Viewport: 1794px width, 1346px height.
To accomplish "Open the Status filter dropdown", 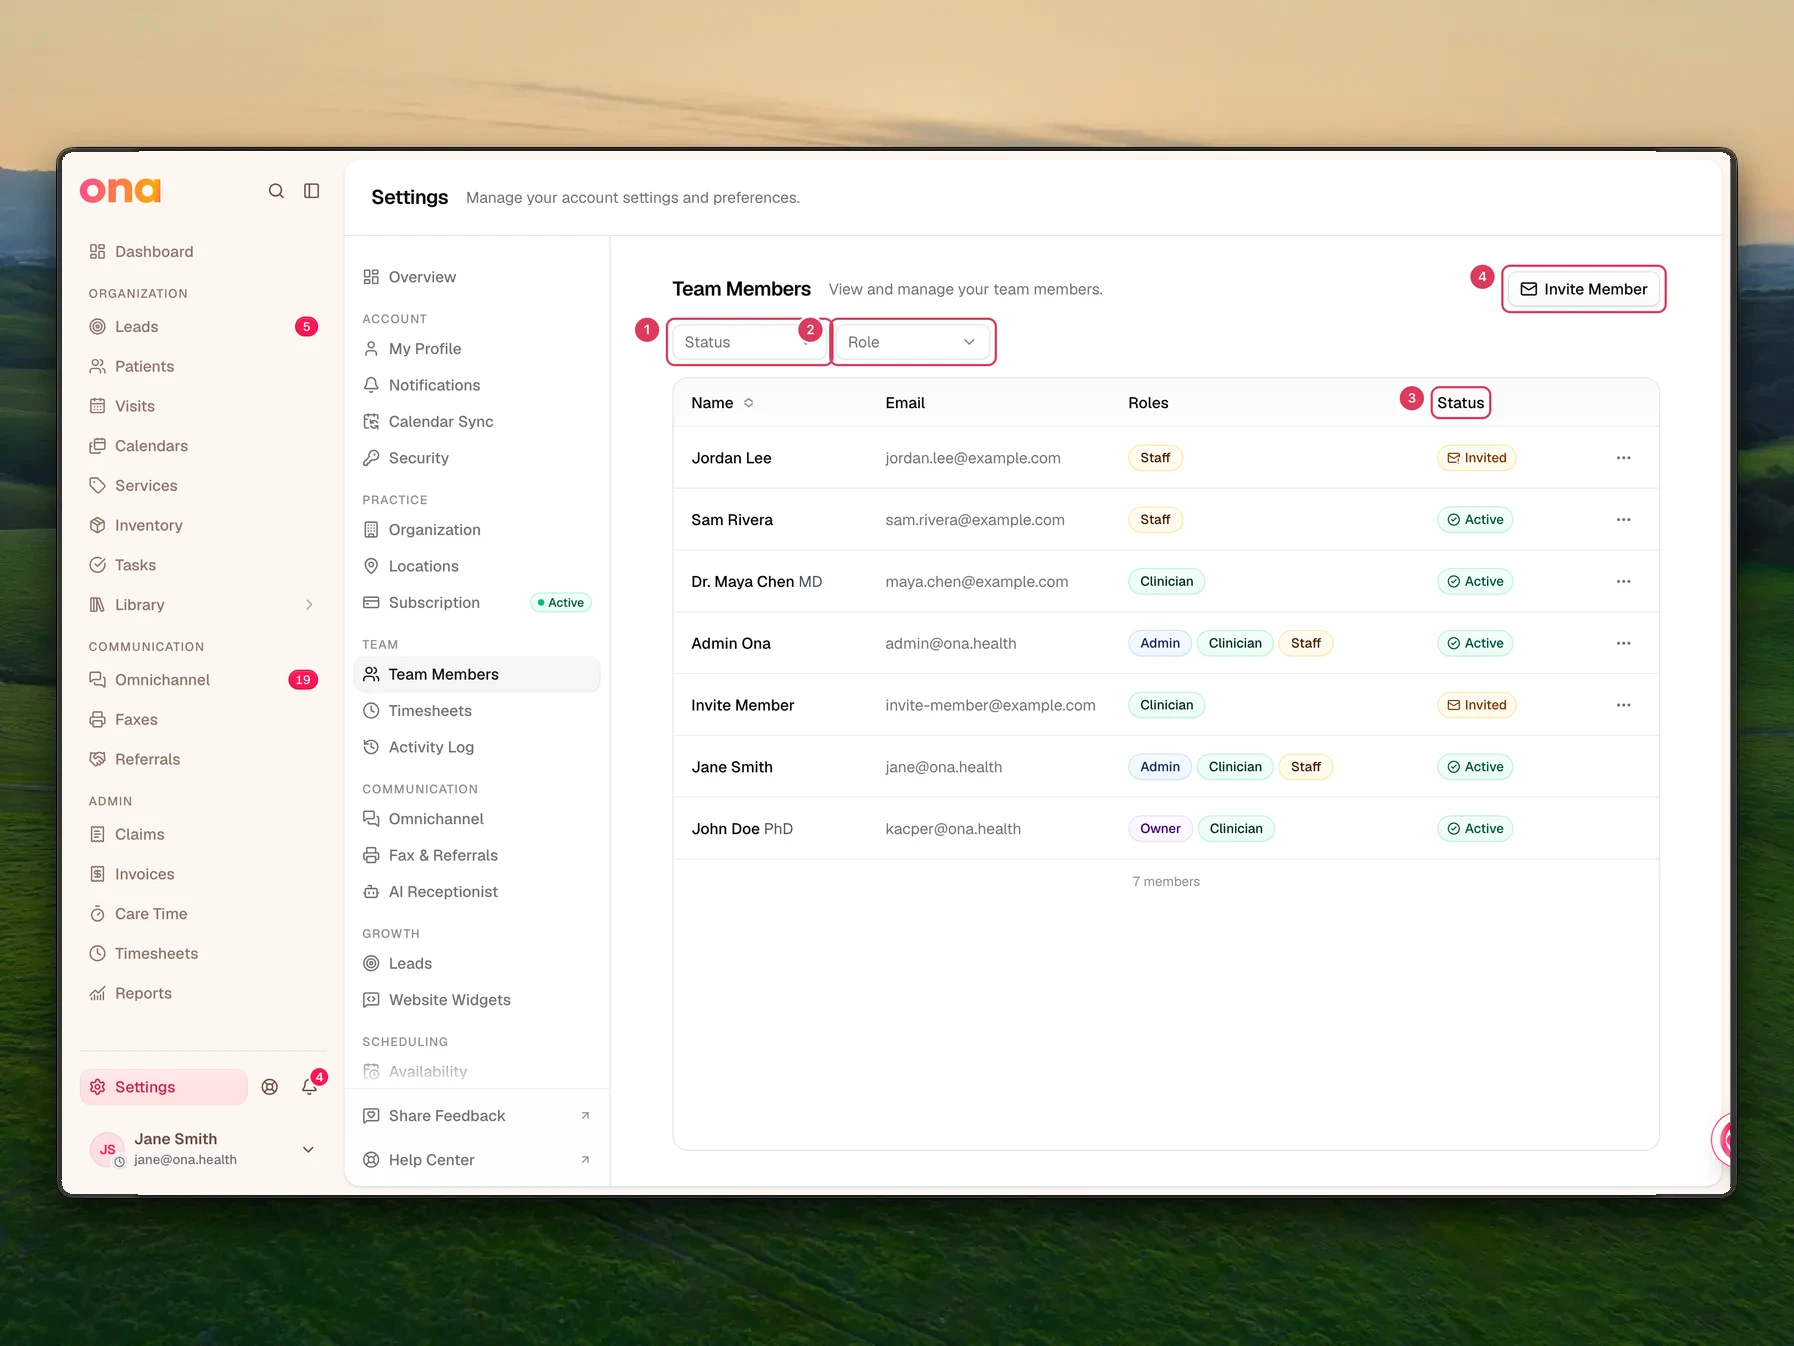I will click(x=748, y=342).
